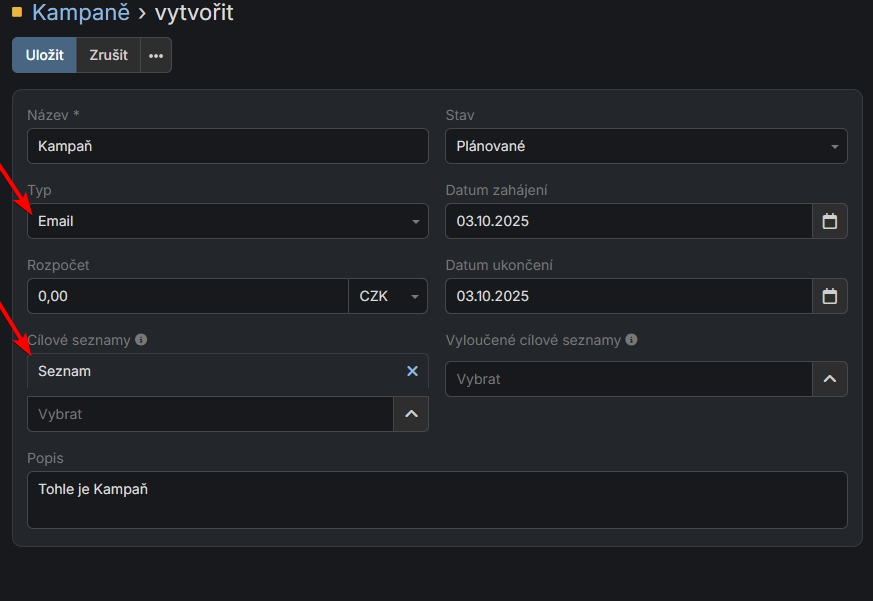This screenshot has height=601, width=873.
Task: Open the Typ dropdown showing Email
Action: (227, 221)
